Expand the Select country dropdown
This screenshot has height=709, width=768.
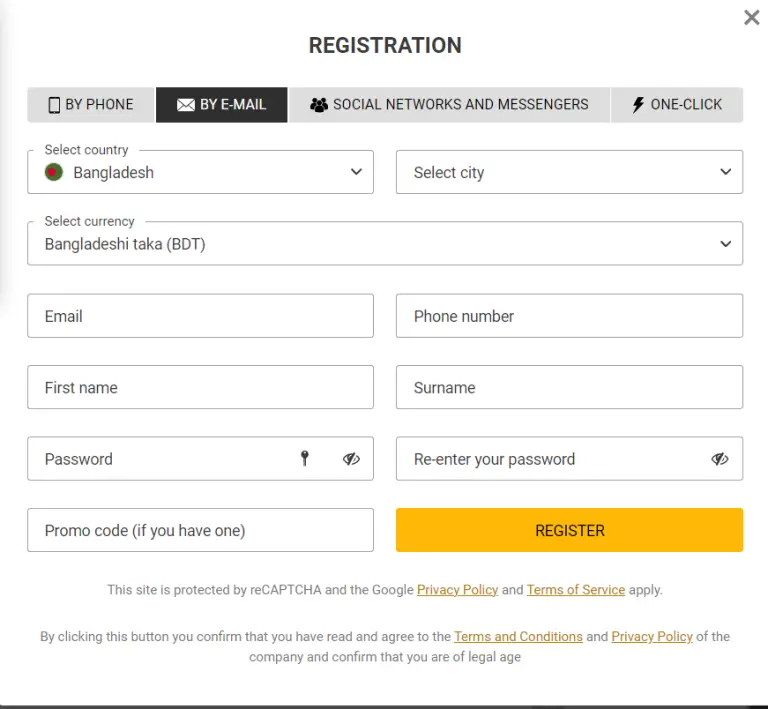coord(200,172)
